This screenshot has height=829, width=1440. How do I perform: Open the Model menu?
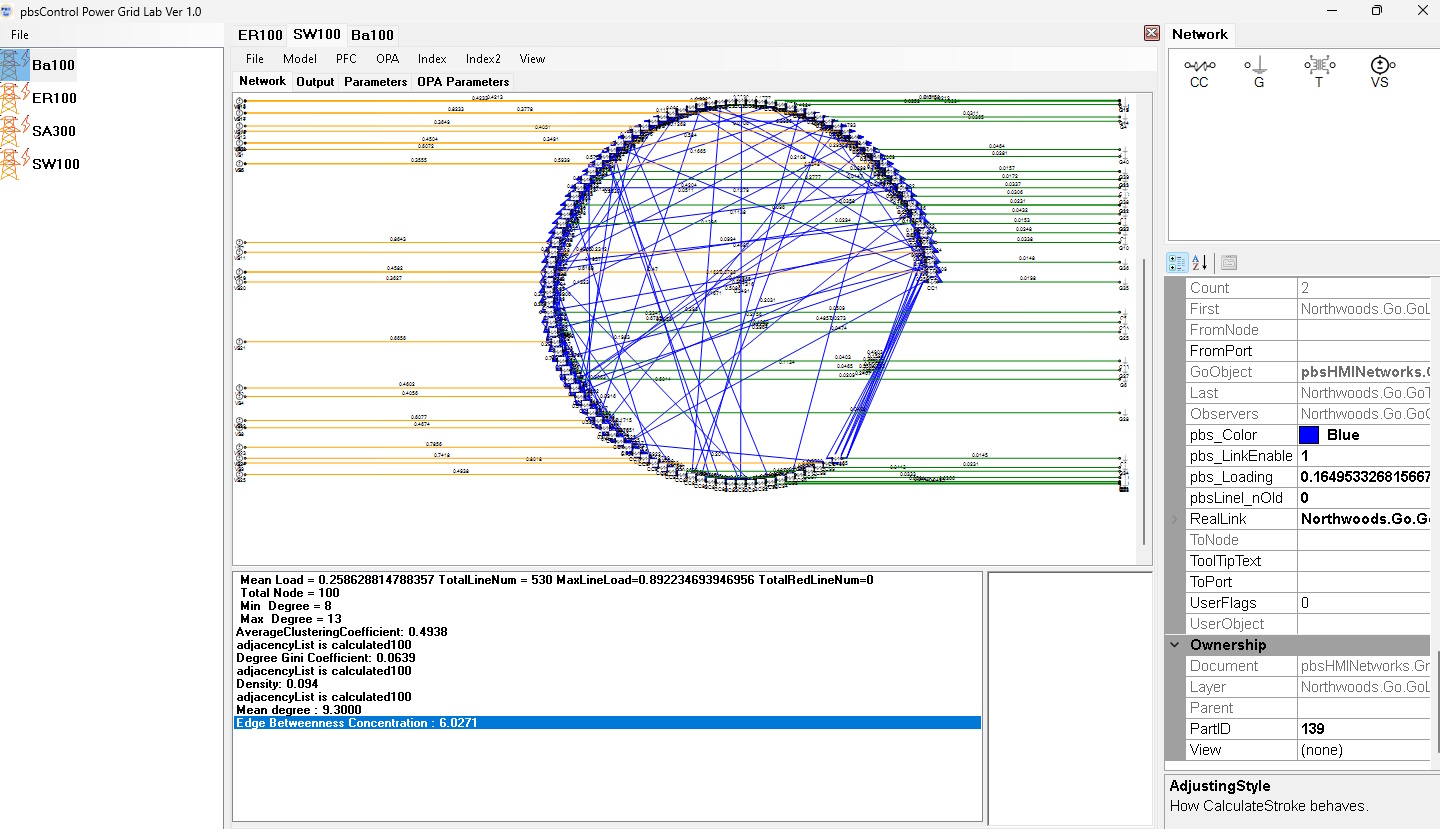coord(300,59)
